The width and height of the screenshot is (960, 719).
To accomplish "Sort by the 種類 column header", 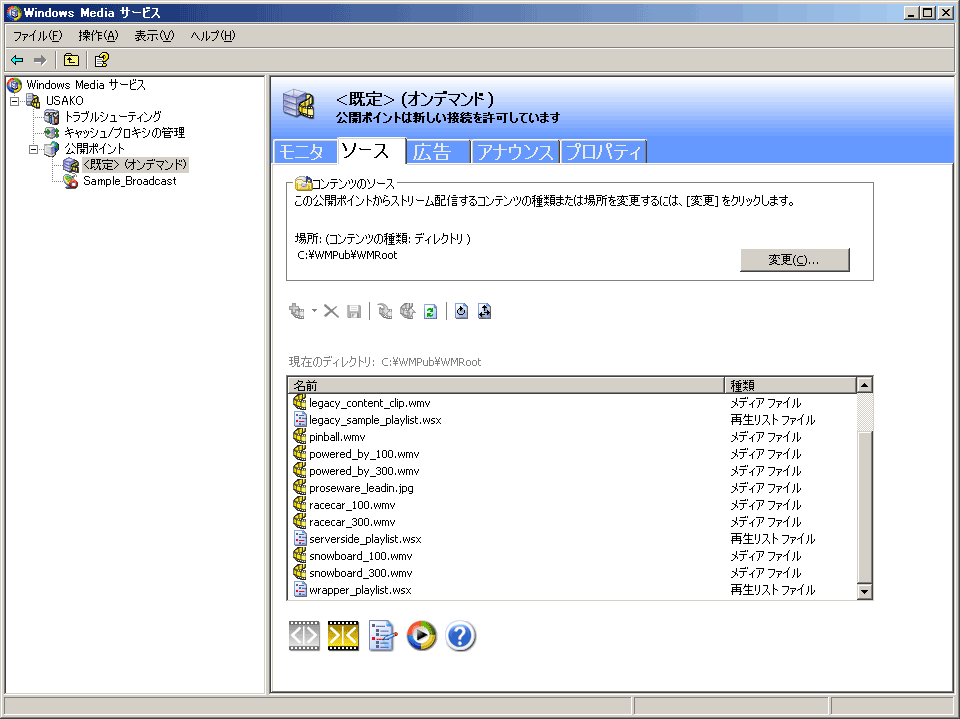I will tap(790, 385).
